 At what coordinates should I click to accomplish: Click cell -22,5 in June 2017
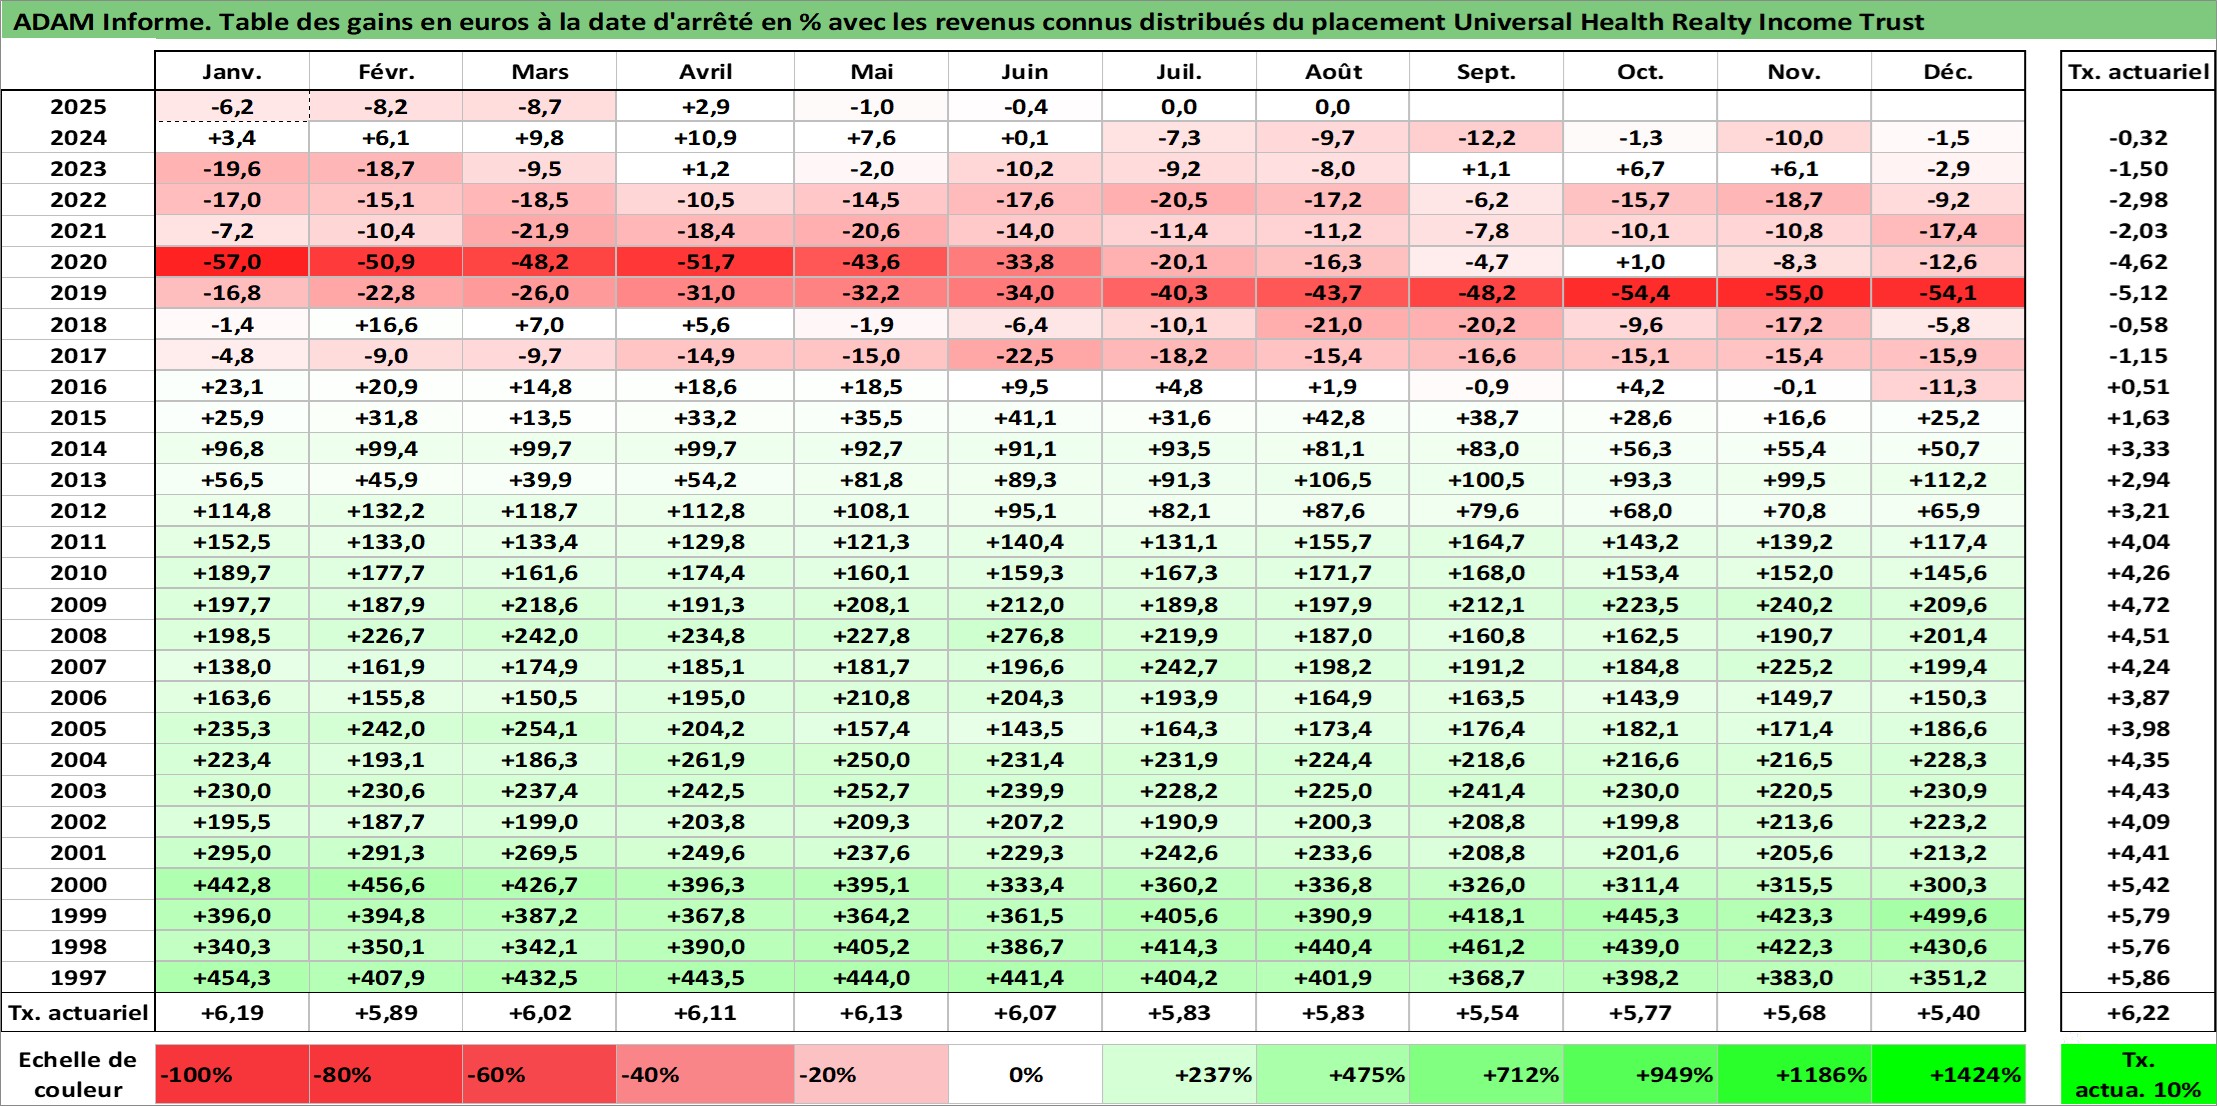[1025, 355]
